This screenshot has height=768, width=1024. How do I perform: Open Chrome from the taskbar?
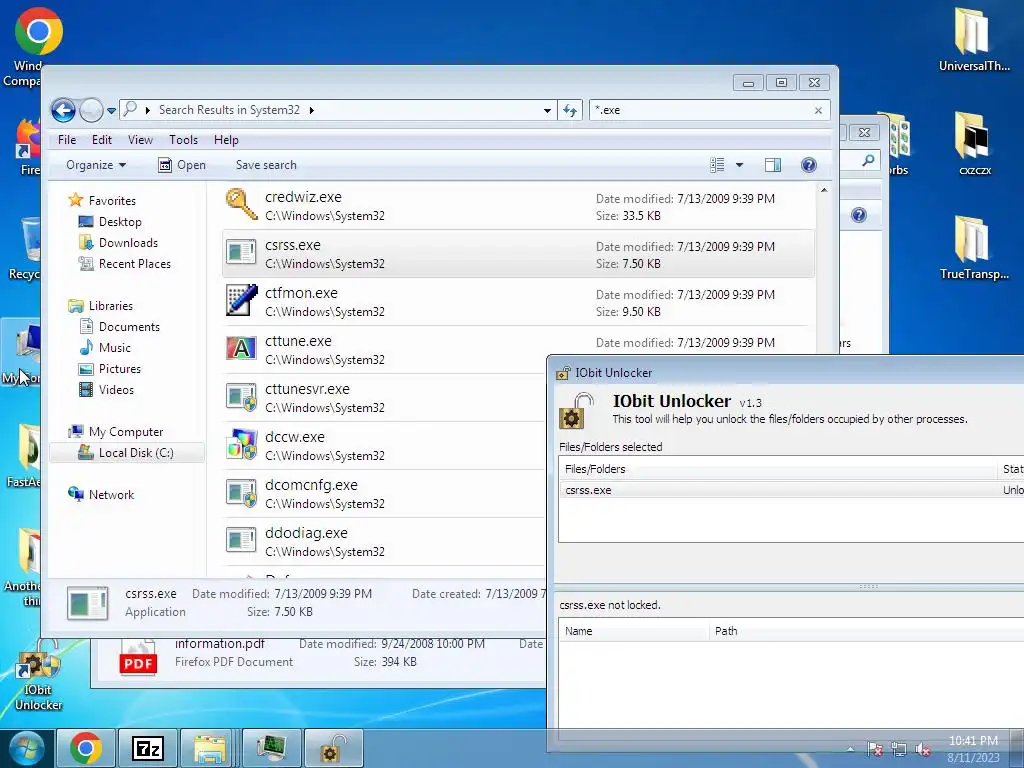tap(86, 748)
